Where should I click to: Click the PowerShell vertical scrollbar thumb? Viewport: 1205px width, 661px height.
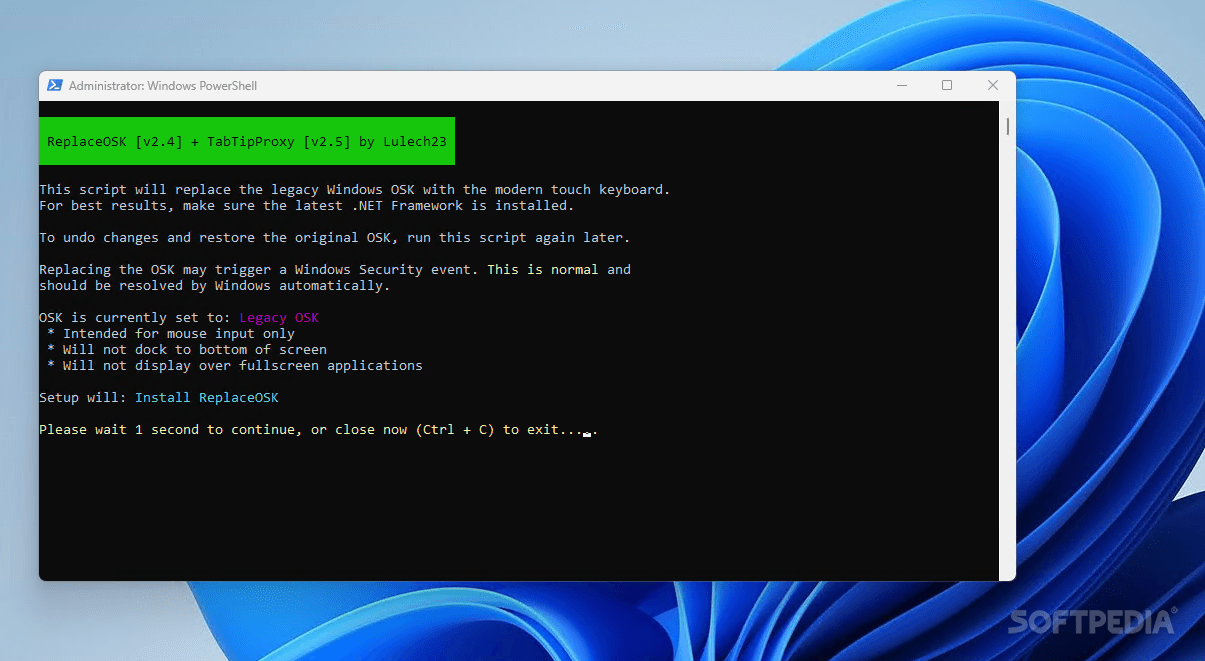click(1008, 126)
